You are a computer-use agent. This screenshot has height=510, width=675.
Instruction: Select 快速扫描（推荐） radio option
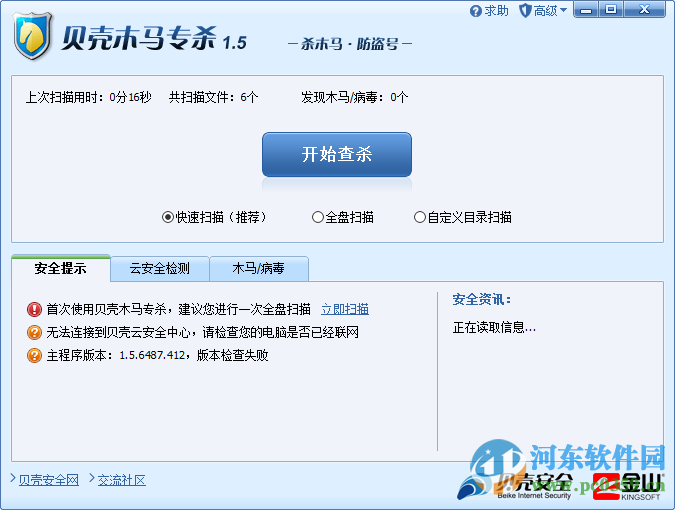214,217
